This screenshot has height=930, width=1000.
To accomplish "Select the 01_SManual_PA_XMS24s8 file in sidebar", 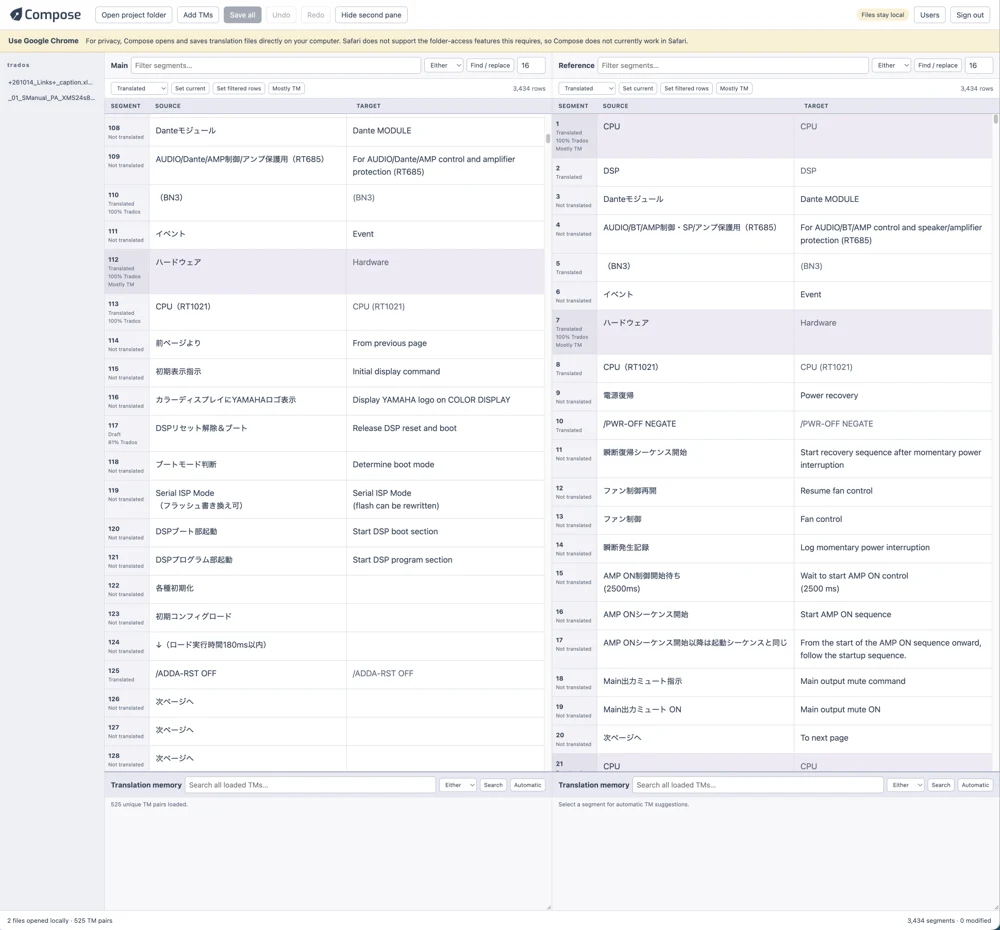I will coord(51,98).
